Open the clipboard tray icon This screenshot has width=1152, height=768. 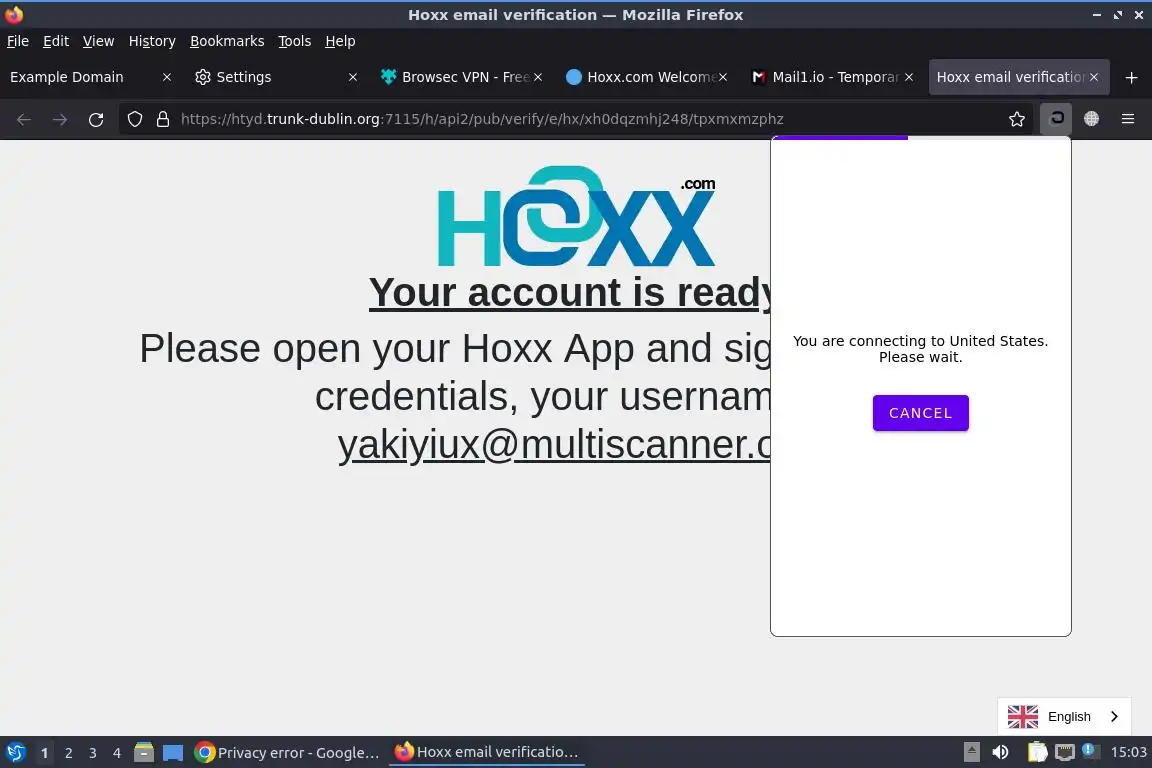click(1037, 753)
